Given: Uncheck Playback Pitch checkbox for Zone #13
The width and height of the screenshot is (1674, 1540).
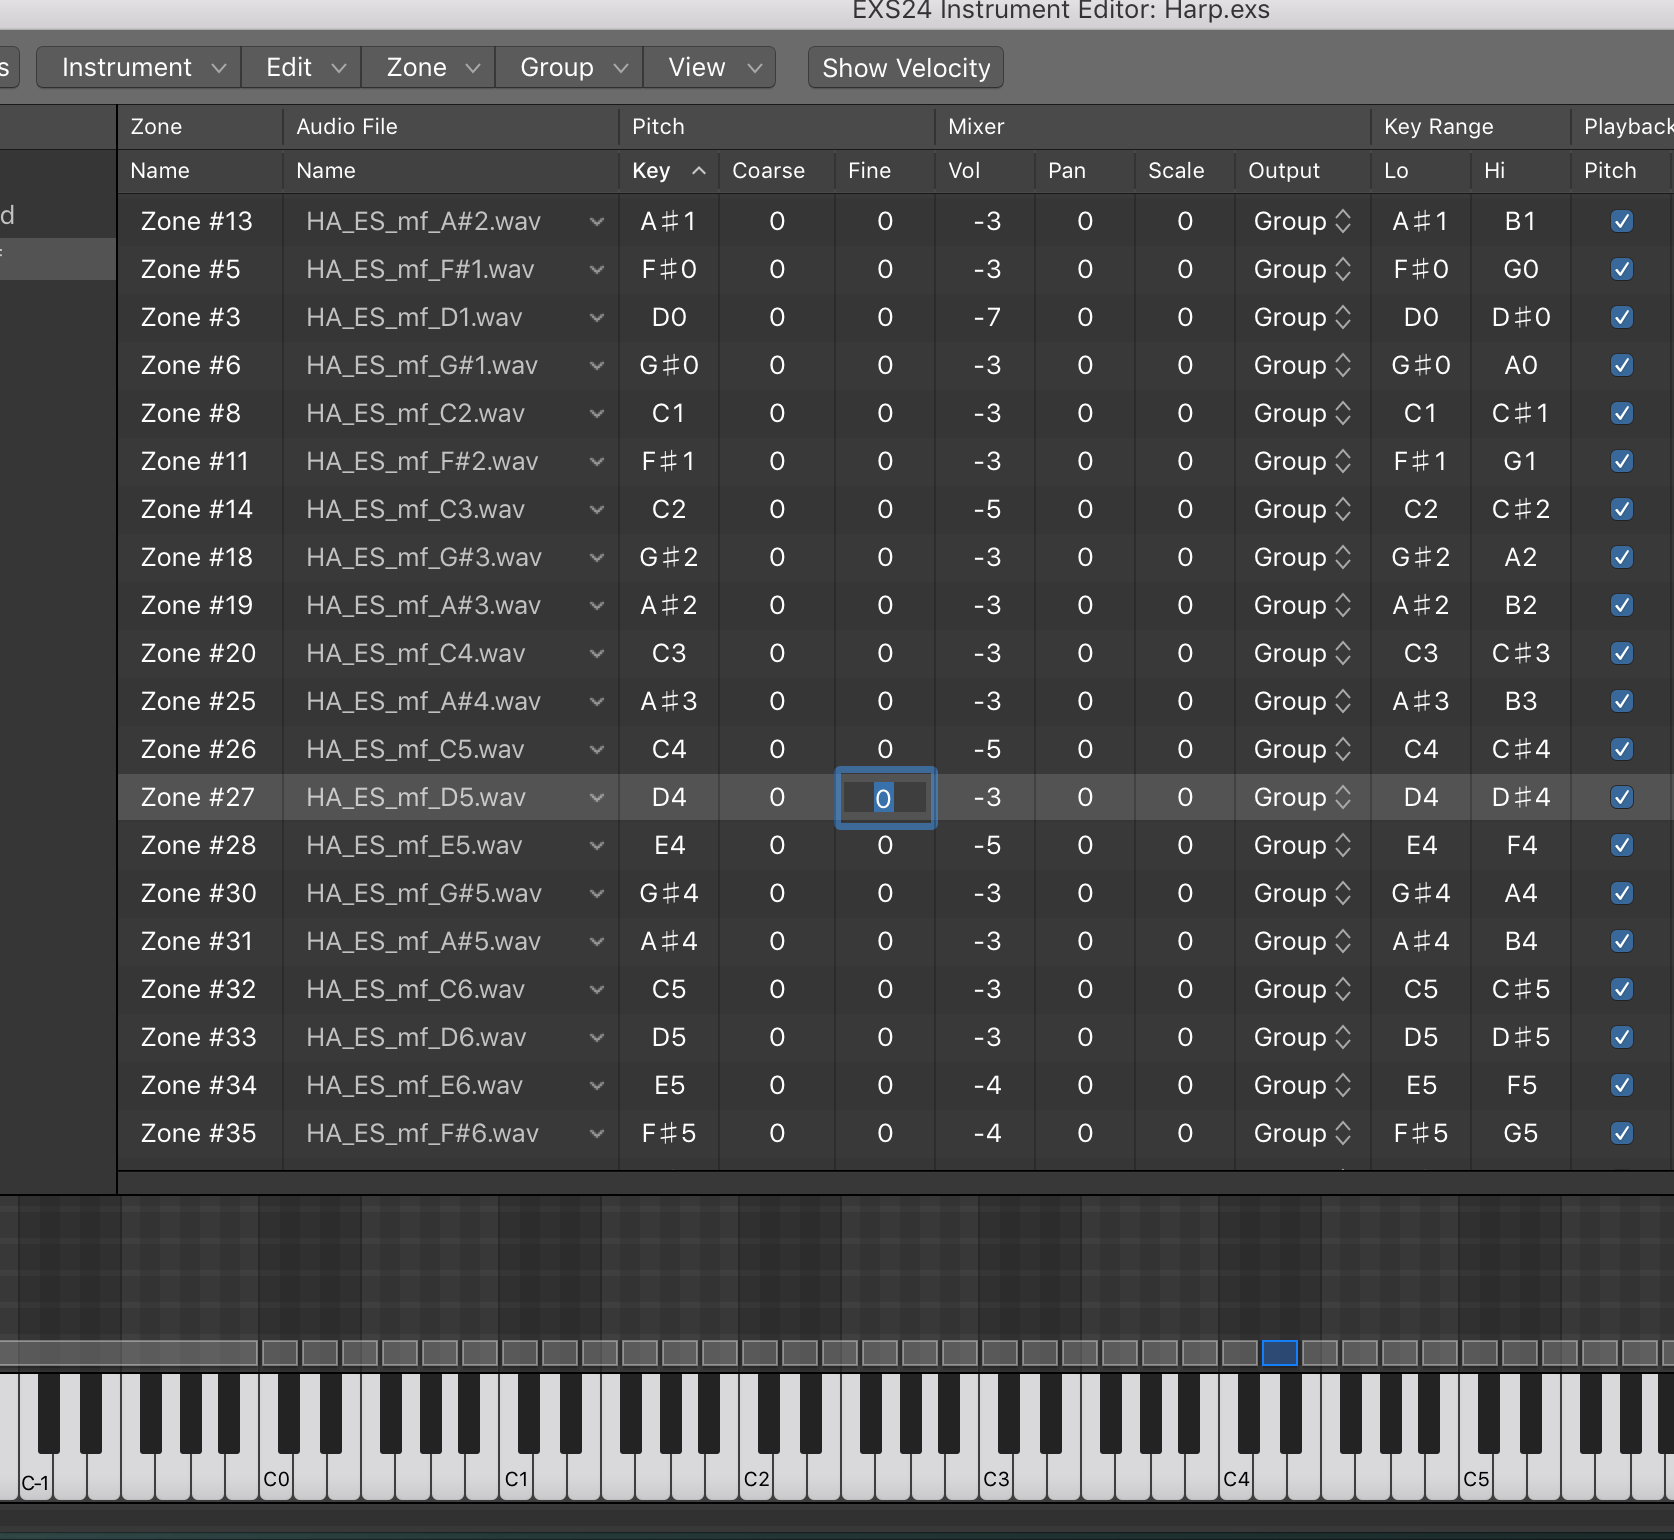Looking at the screenshot, I should 1622,221.
